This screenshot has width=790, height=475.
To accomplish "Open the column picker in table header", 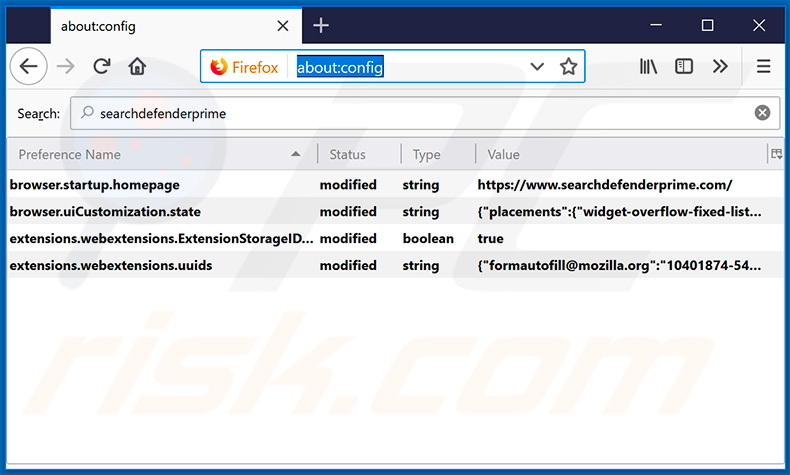I will coord(776,154).
